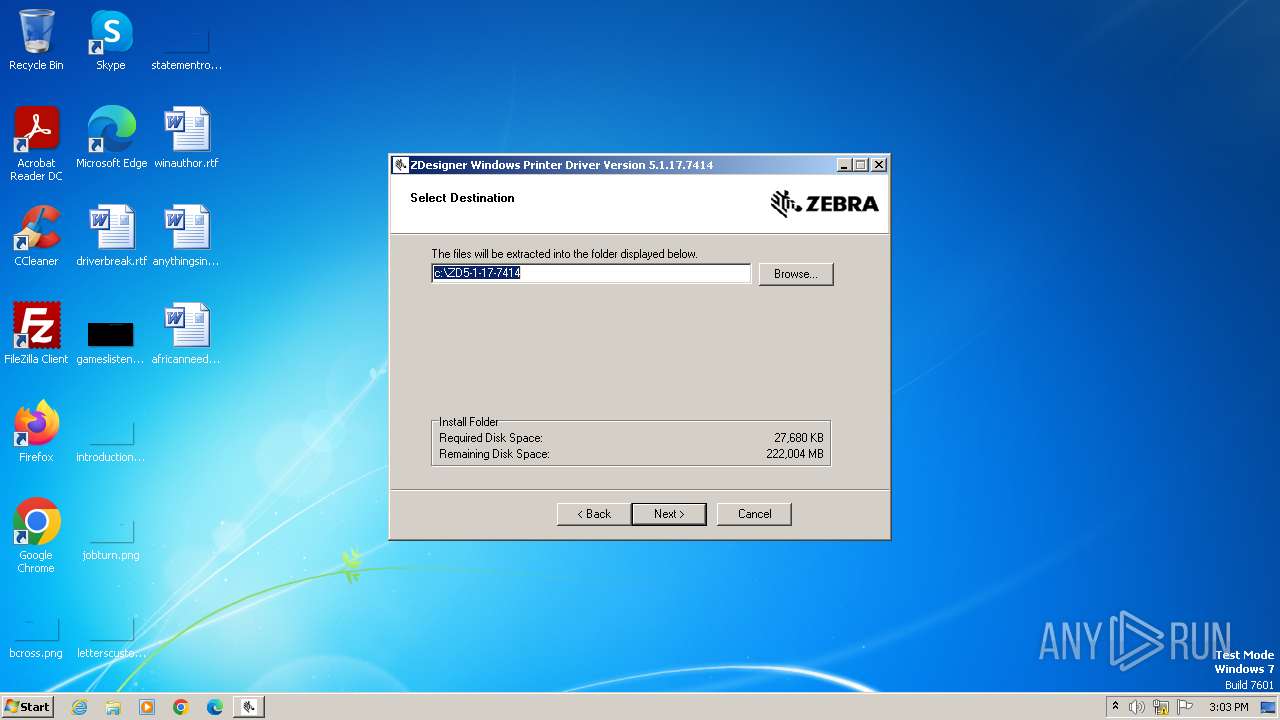
Task: Click the Zebra logo in the header
Action: [x=824, y=204]
